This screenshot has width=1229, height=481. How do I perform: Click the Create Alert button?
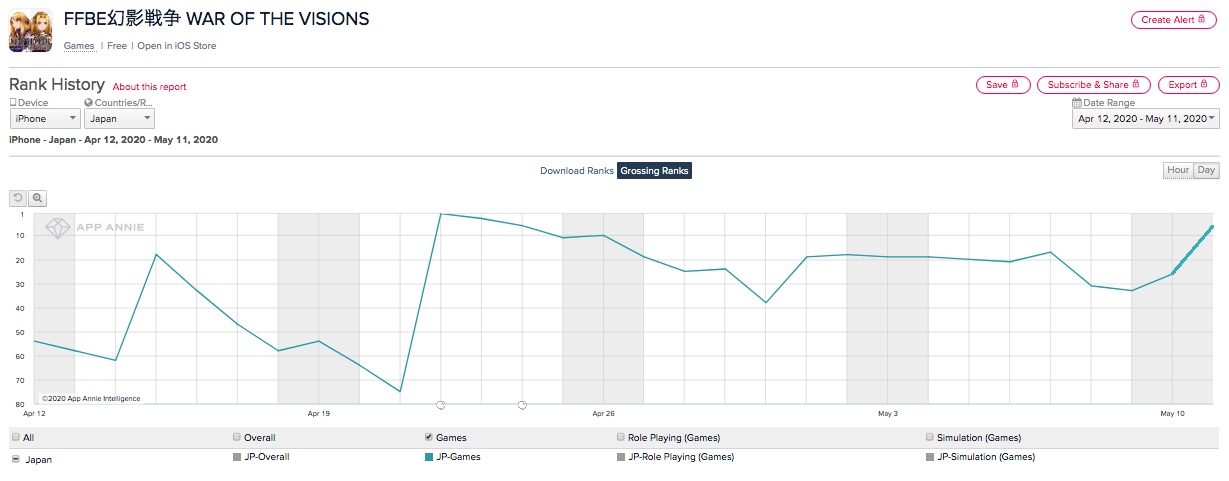pos(1175,20)
